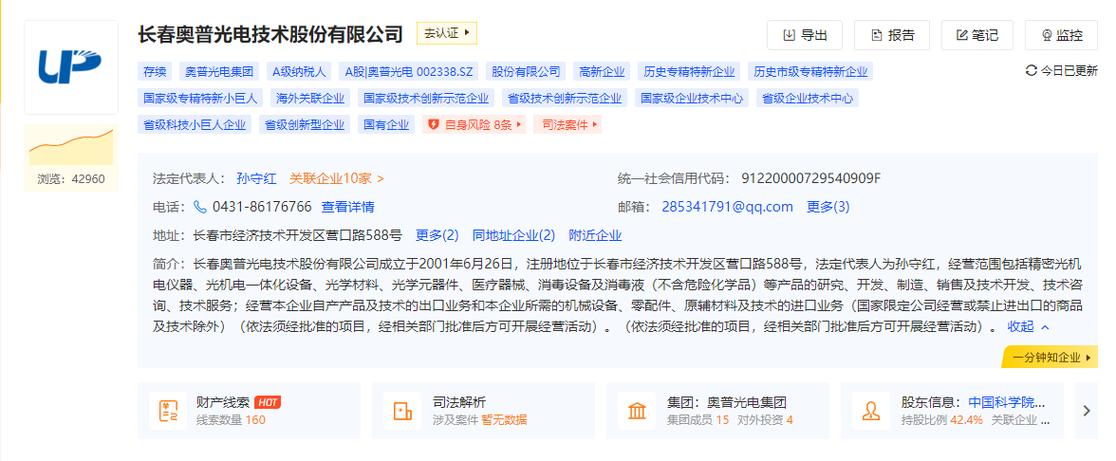
Task: Show 更多(2) additional addresses
Action: [437, 235]
